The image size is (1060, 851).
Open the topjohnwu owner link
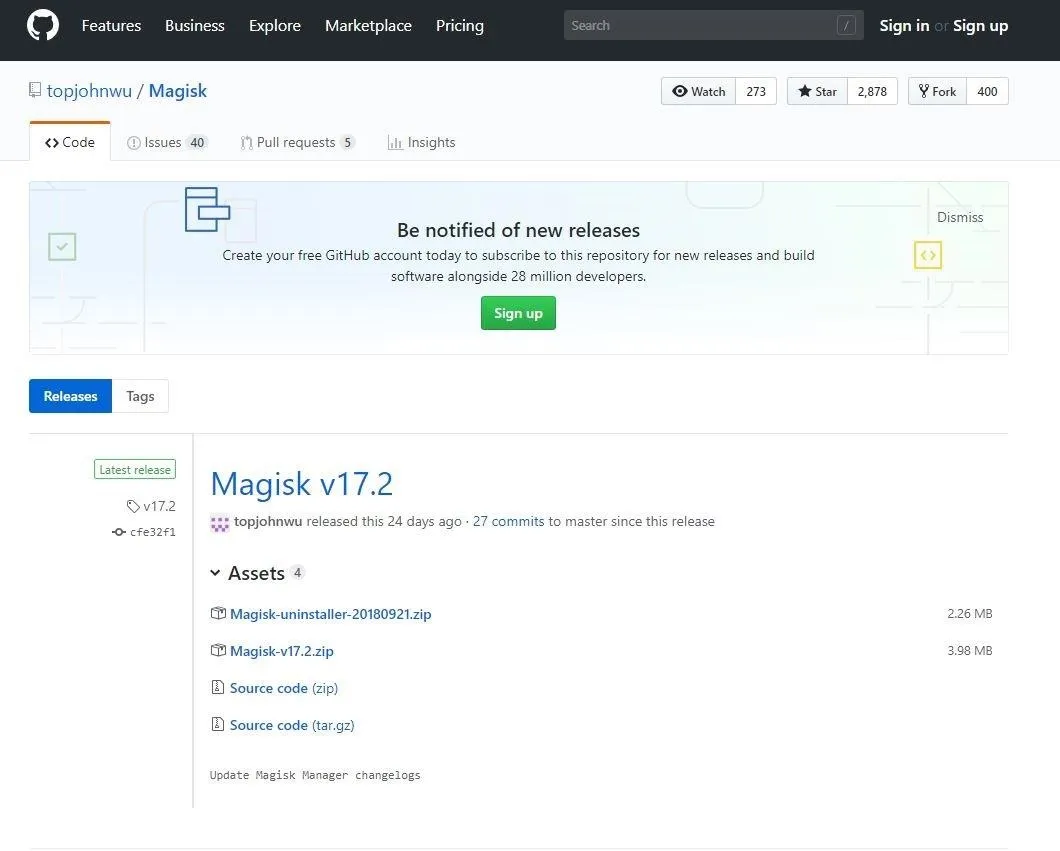point(89,91)
